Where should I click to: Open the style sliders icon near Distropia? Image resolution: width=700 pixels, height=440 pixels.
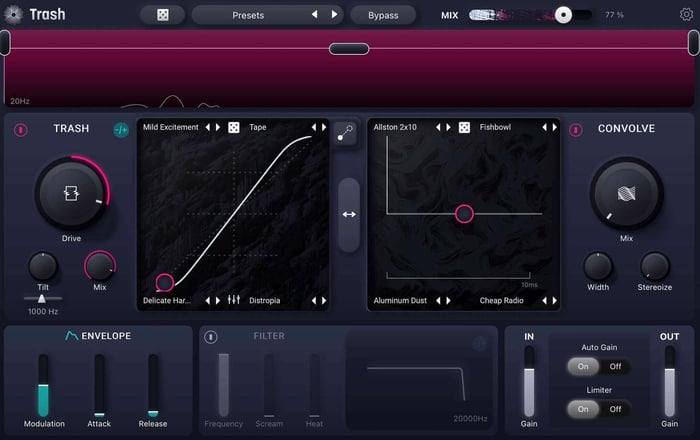tap(233, 299)
